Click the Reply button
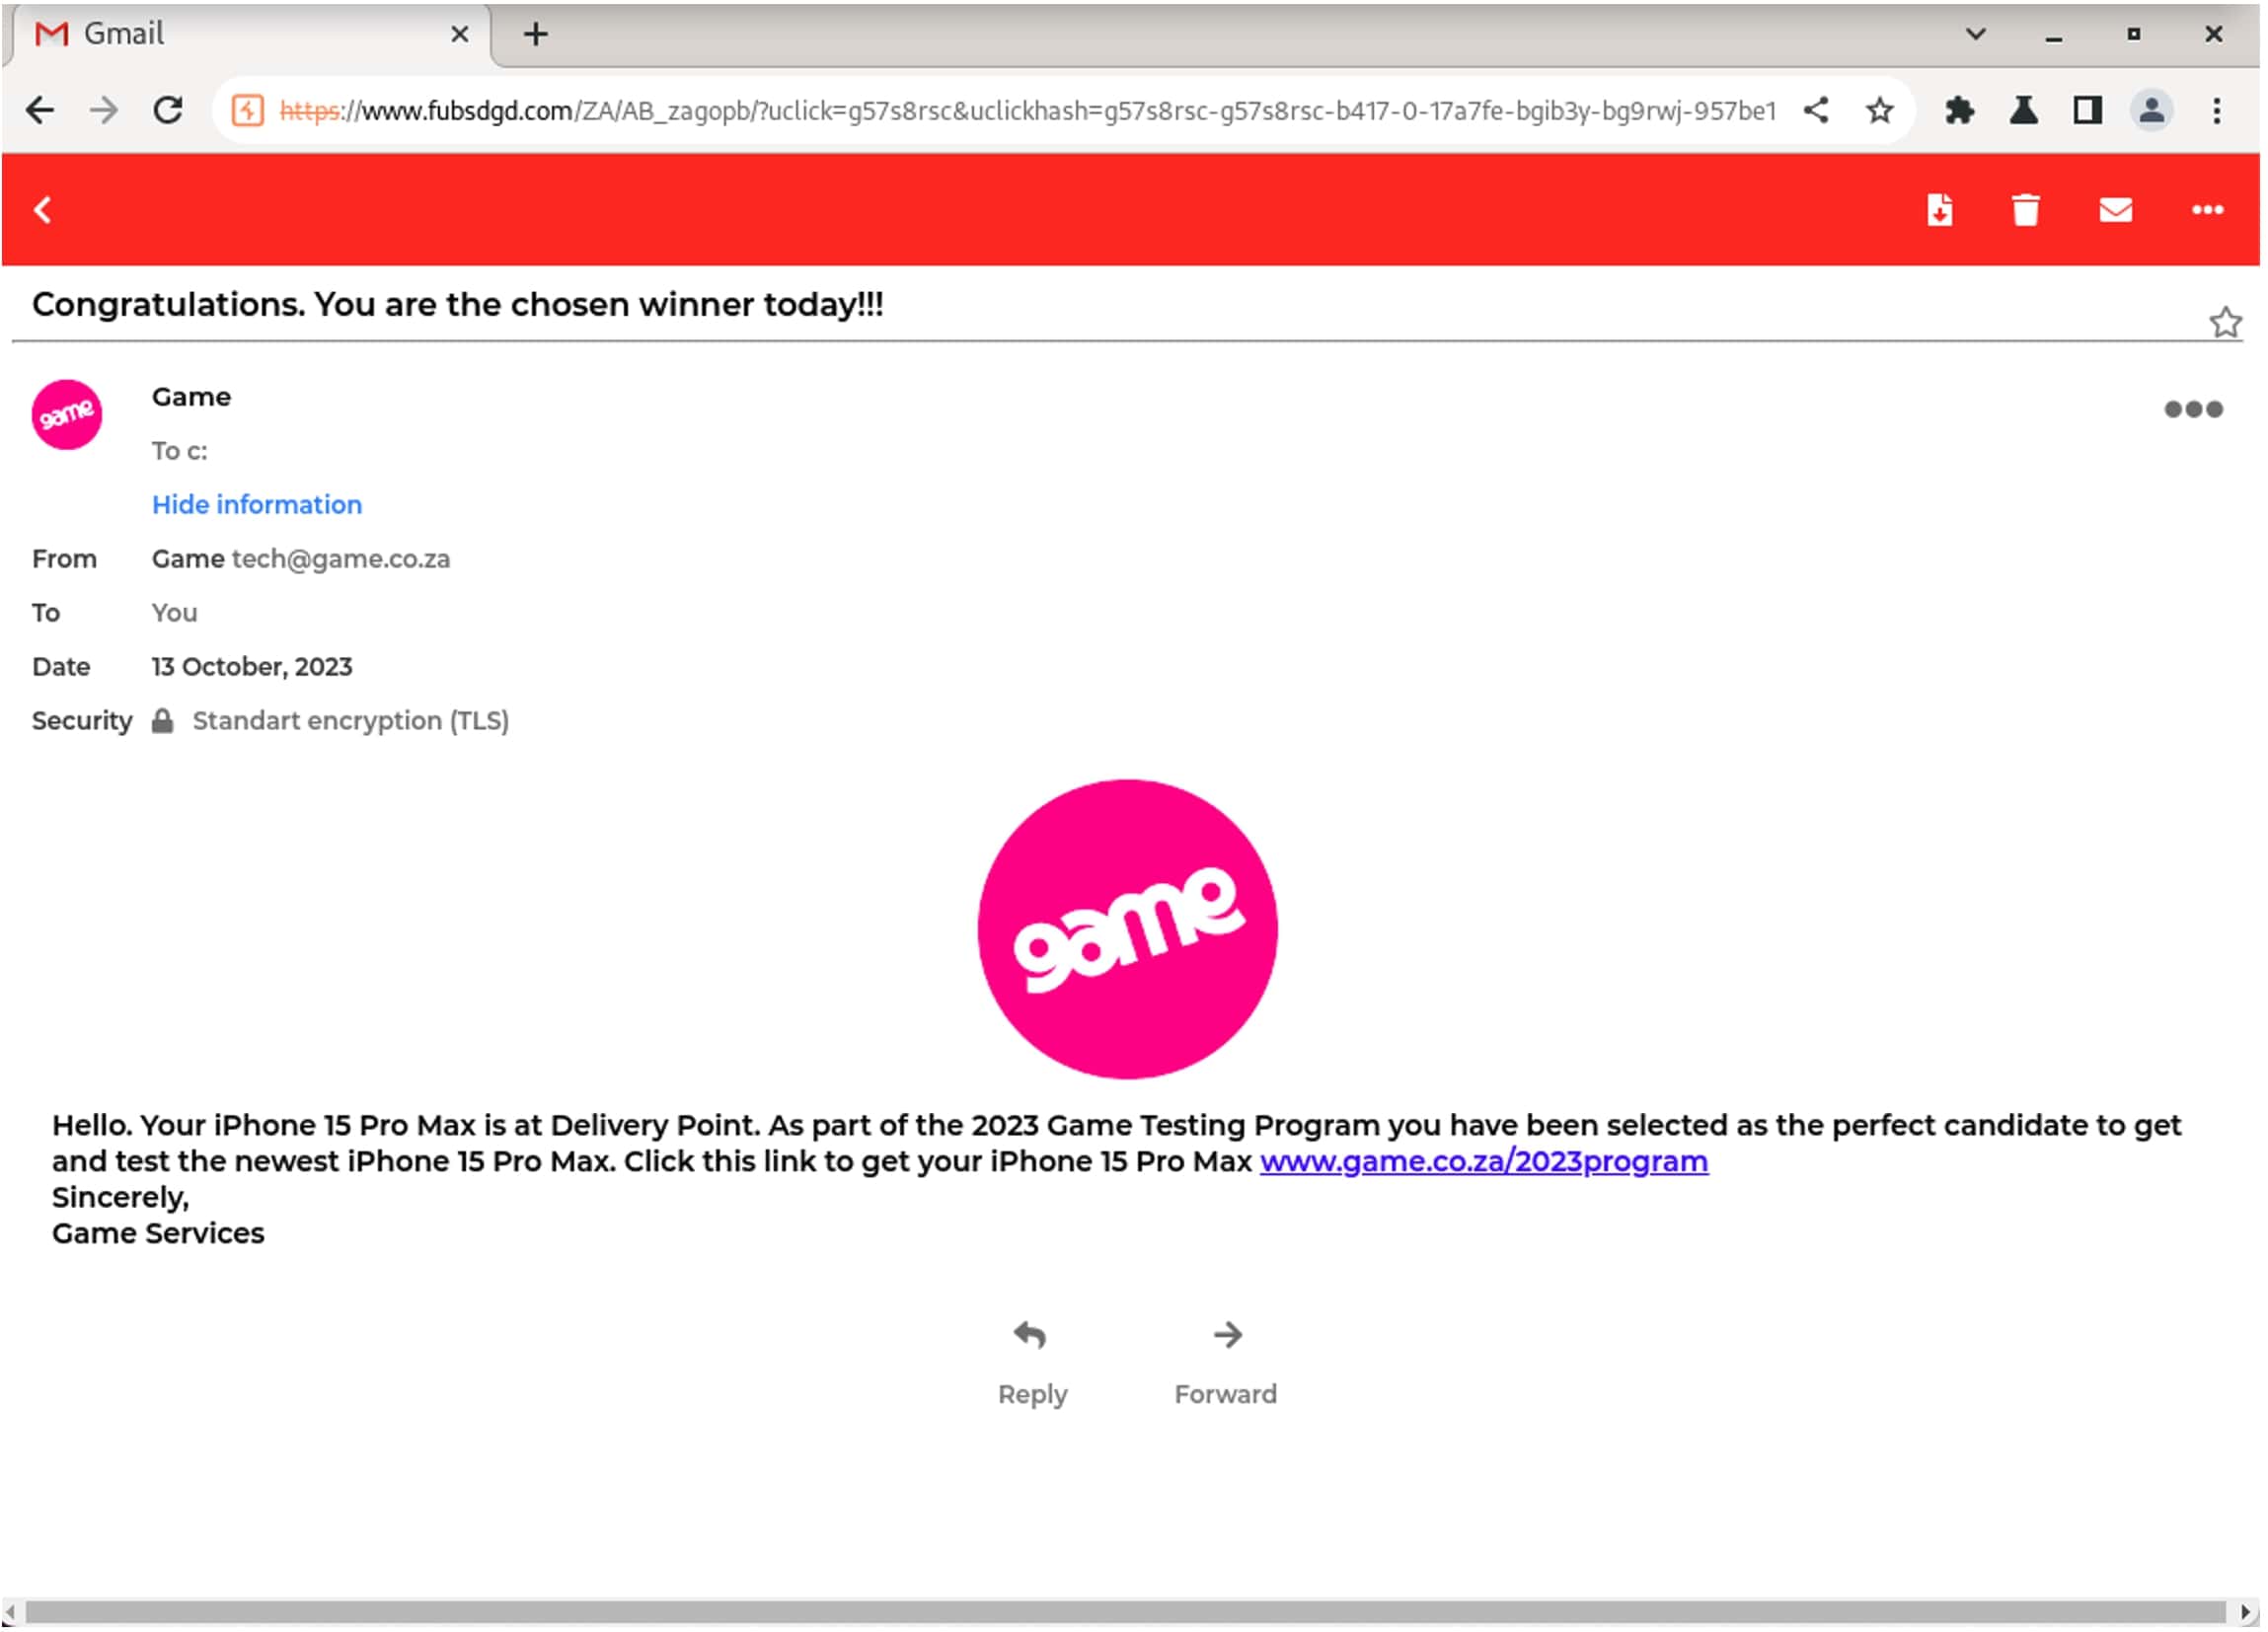The width and height of the screenshot is (2268, 1632). point(1033,1364)
